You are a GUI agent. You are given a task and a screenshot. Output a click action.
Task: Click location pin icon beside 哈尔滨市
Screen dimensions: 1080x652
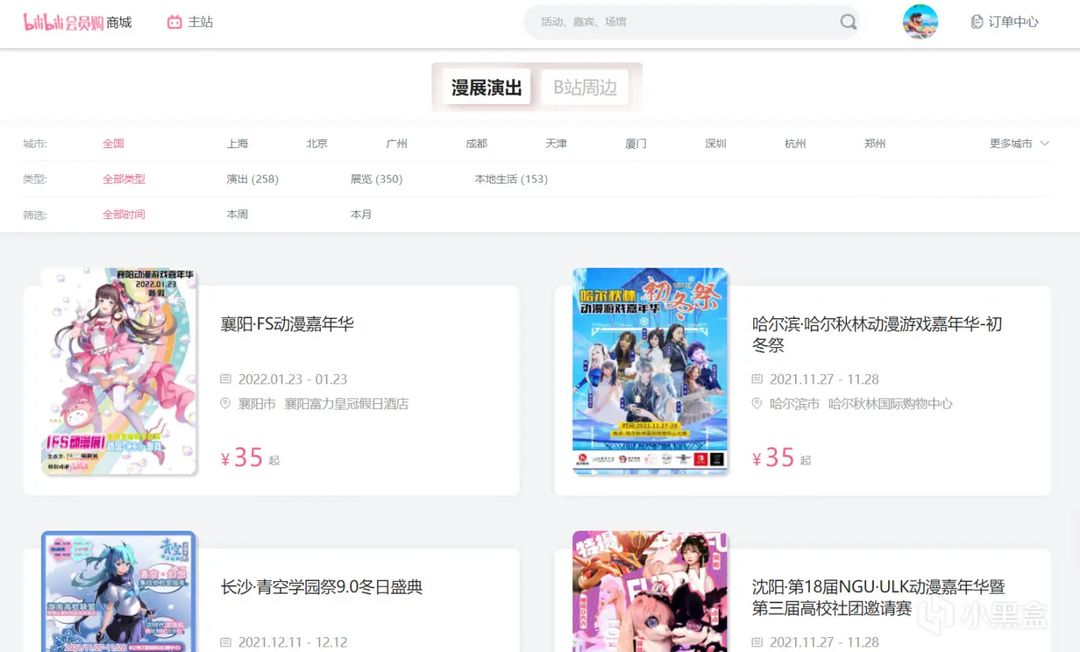click(x=756, y=403)
